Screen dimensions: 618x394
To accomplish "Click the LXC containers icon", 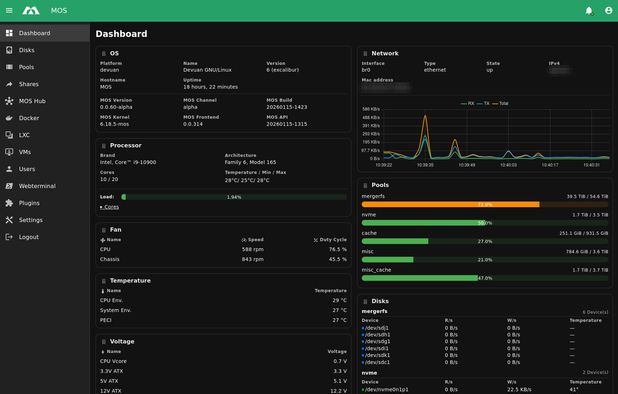I will (9, 135).
